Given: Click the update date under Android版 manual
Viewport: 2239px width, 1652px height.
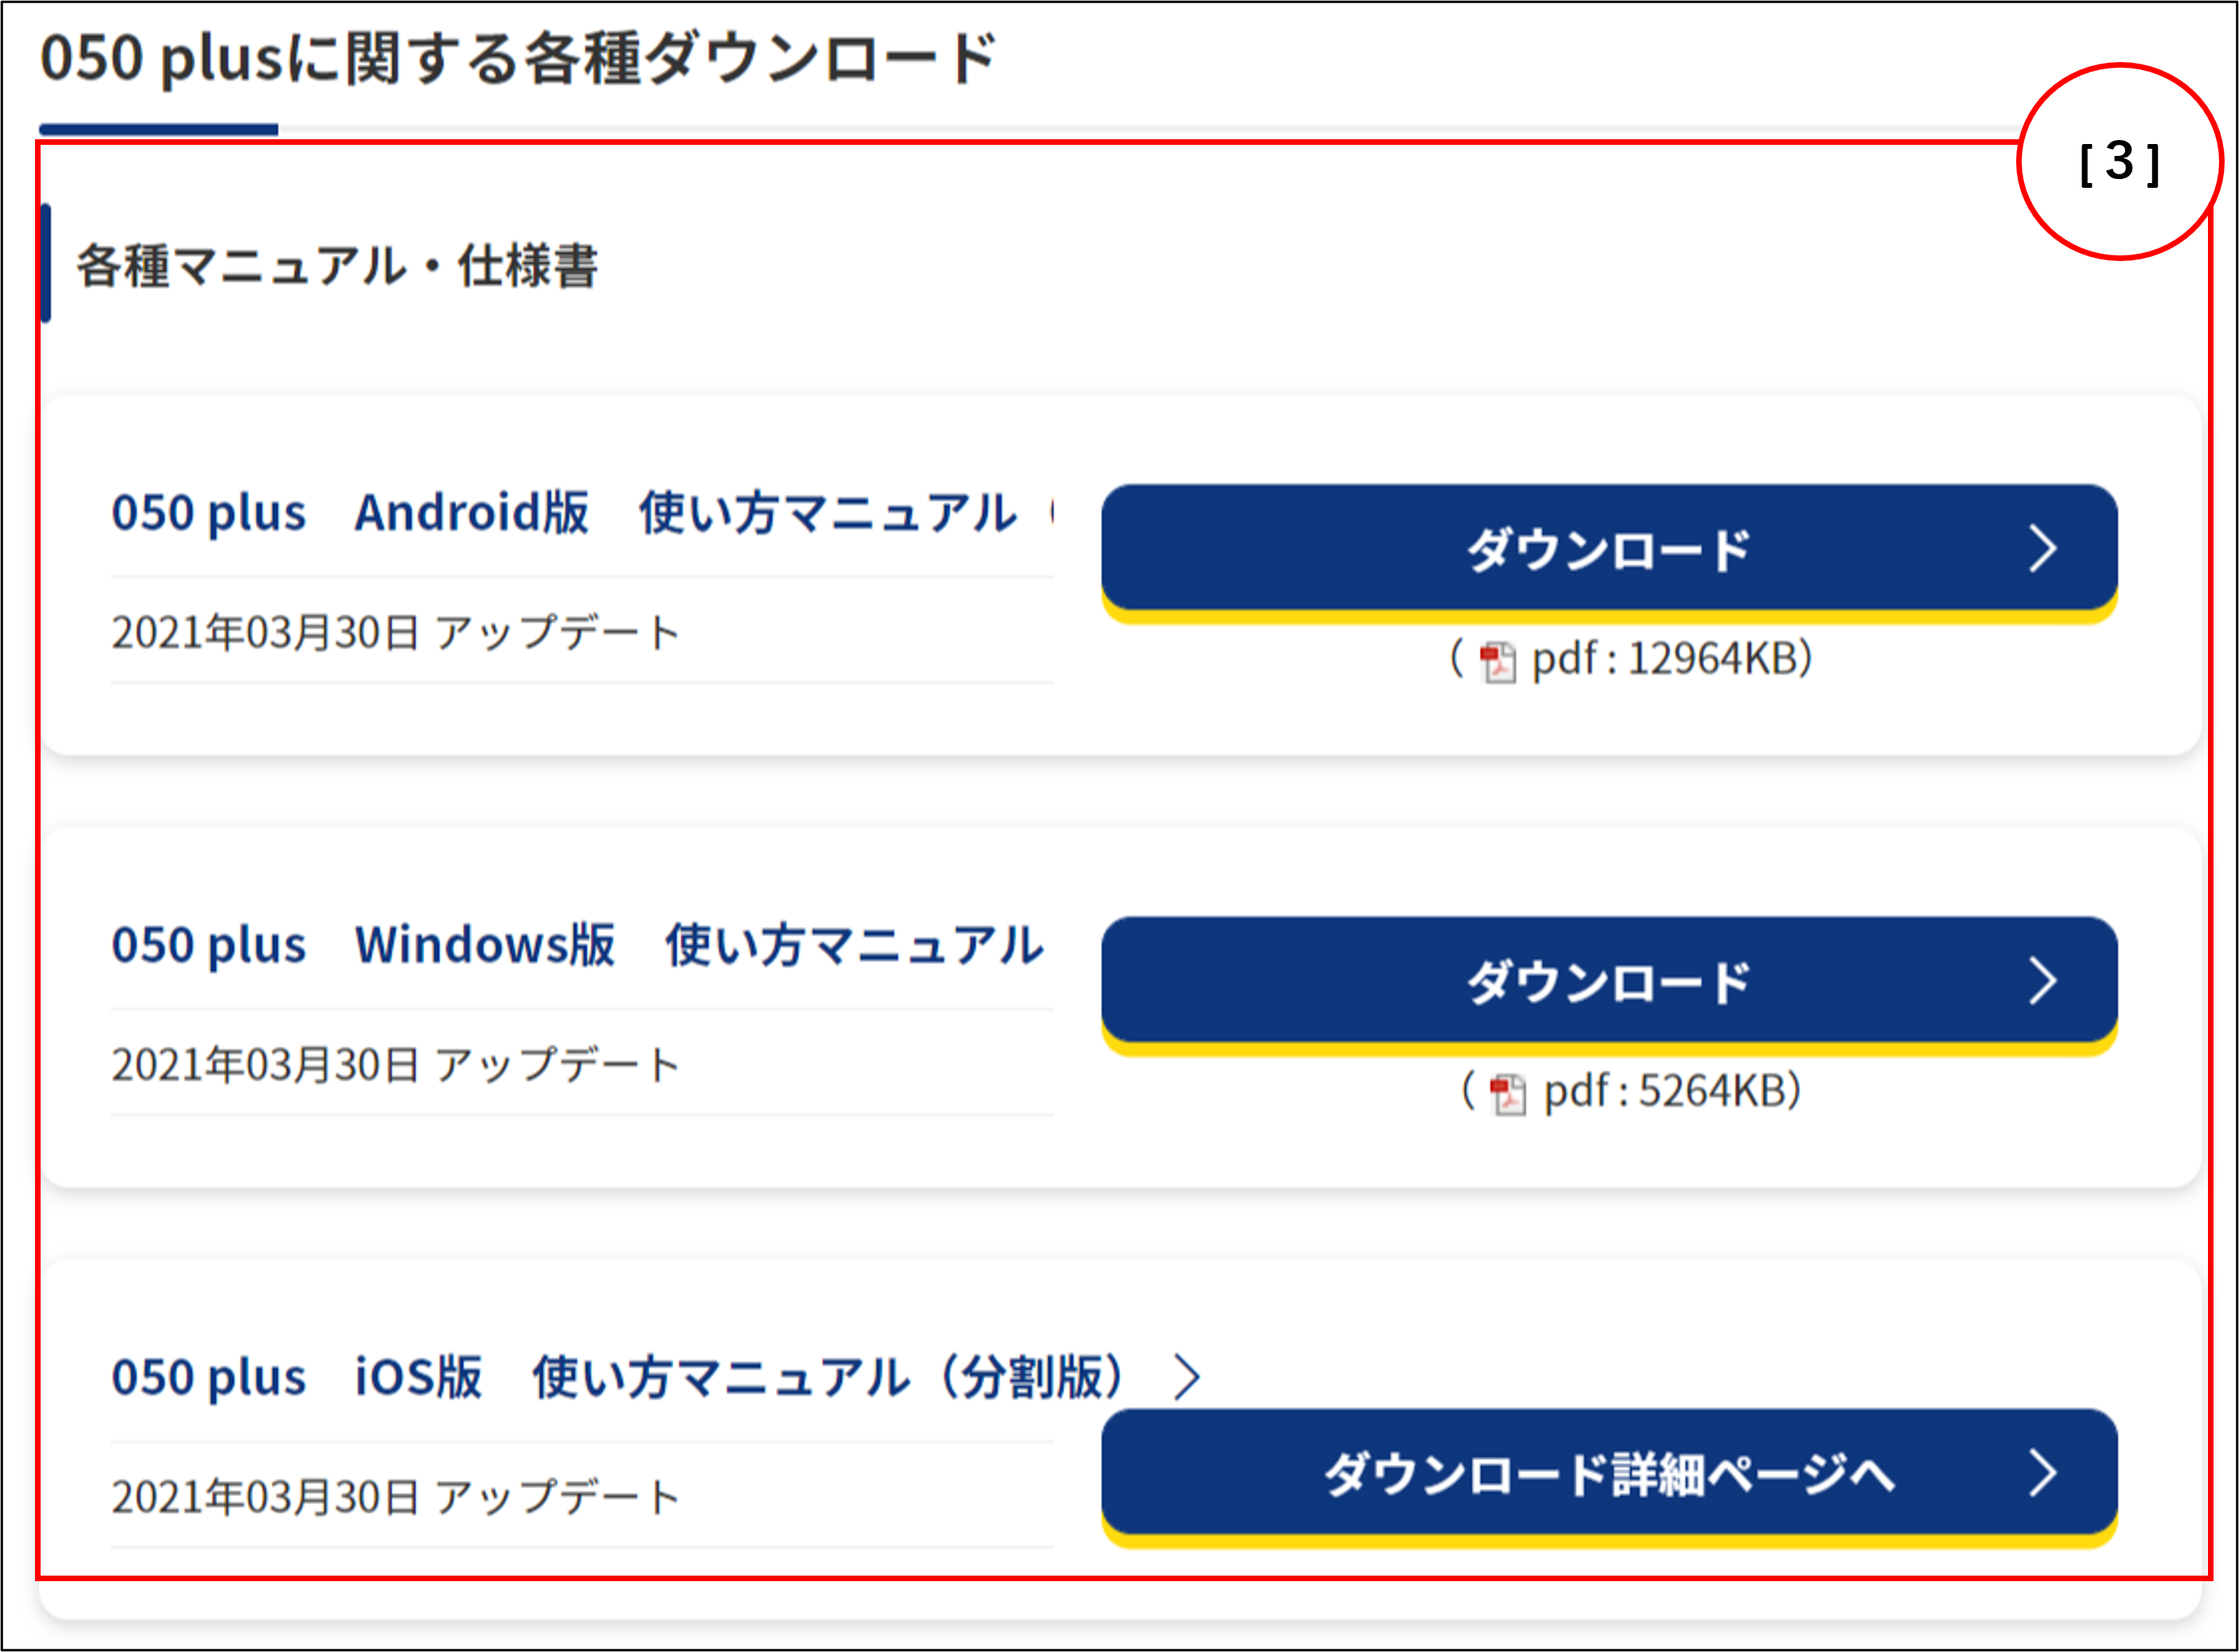Looking at the screenshot, I should pyautogui.click(x=396, y=633).
